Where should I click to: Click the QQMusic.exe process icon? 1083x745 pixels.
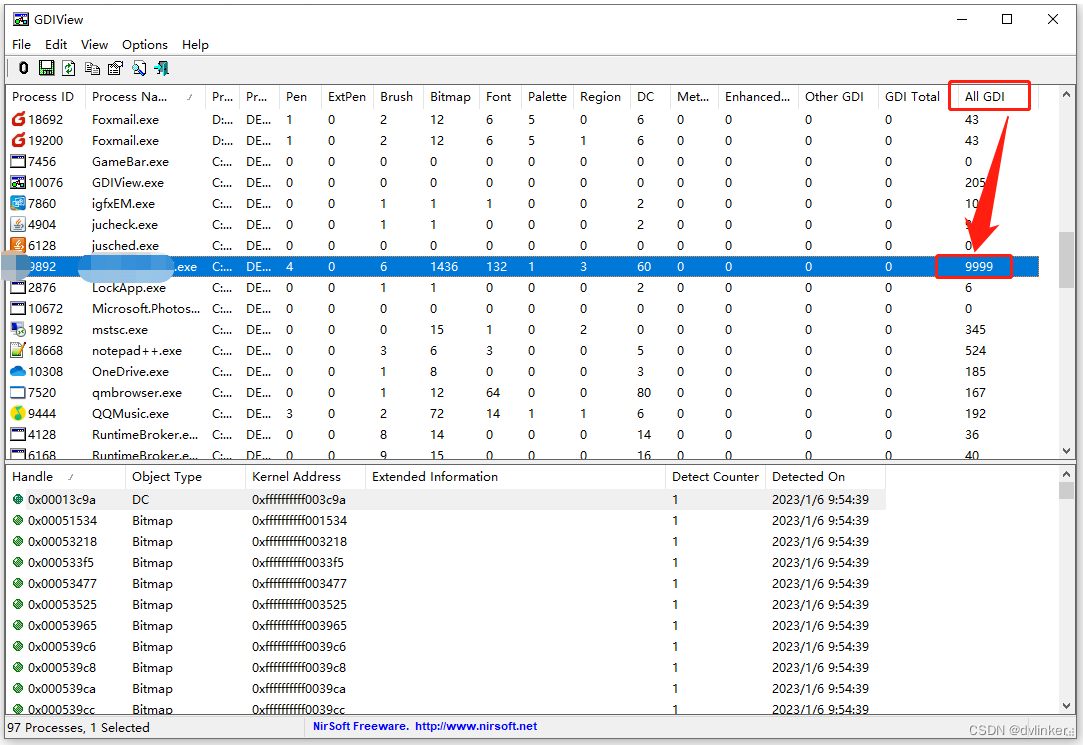[18, 414]
